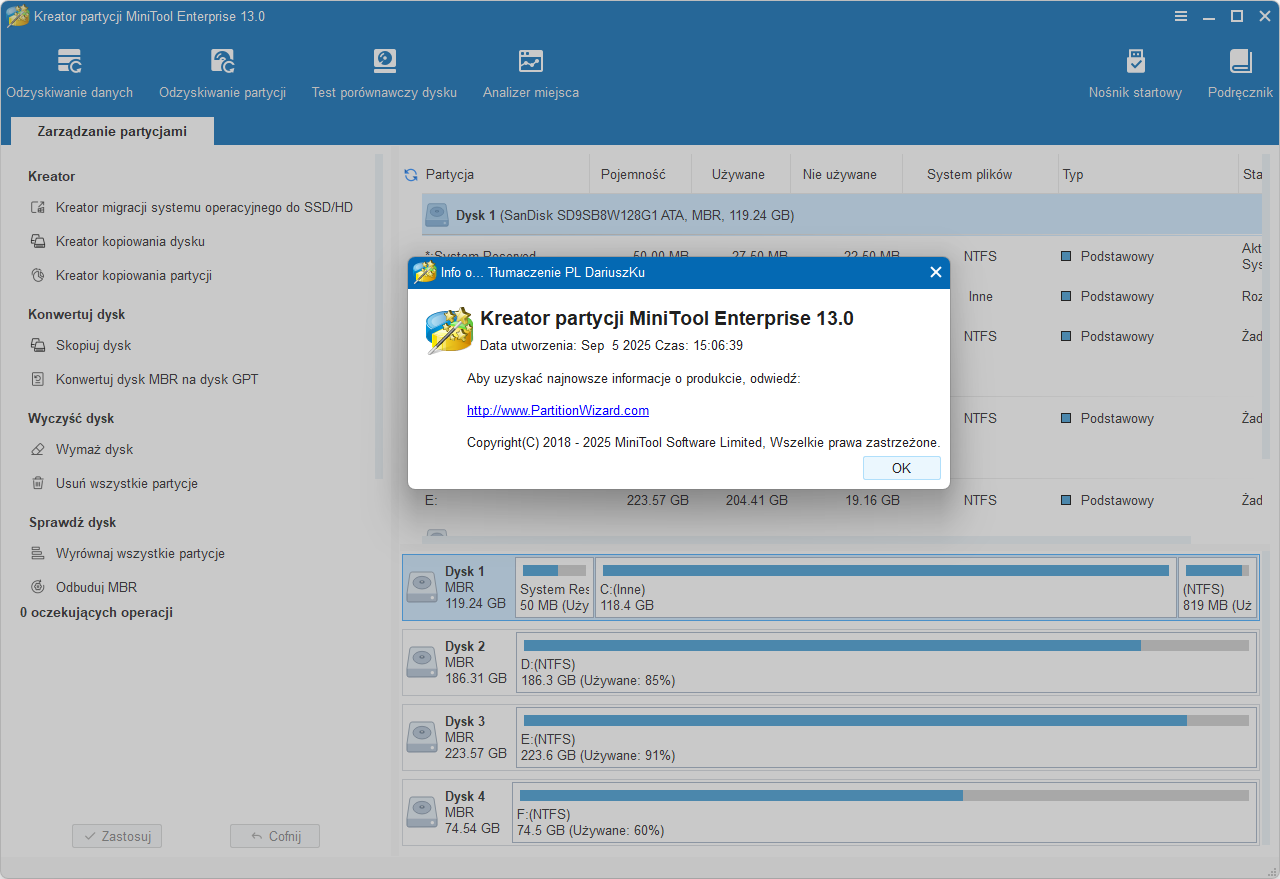This screenshot has width=1280, height=879.
Task: Click the Kreator section heading
Action: point(52,176)
